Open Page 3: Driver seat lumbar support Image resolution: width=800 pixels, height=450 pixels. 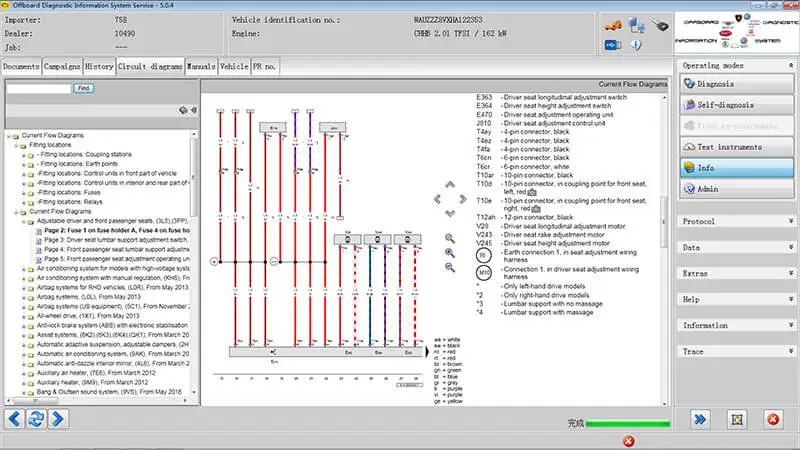[x=115, y=240]
